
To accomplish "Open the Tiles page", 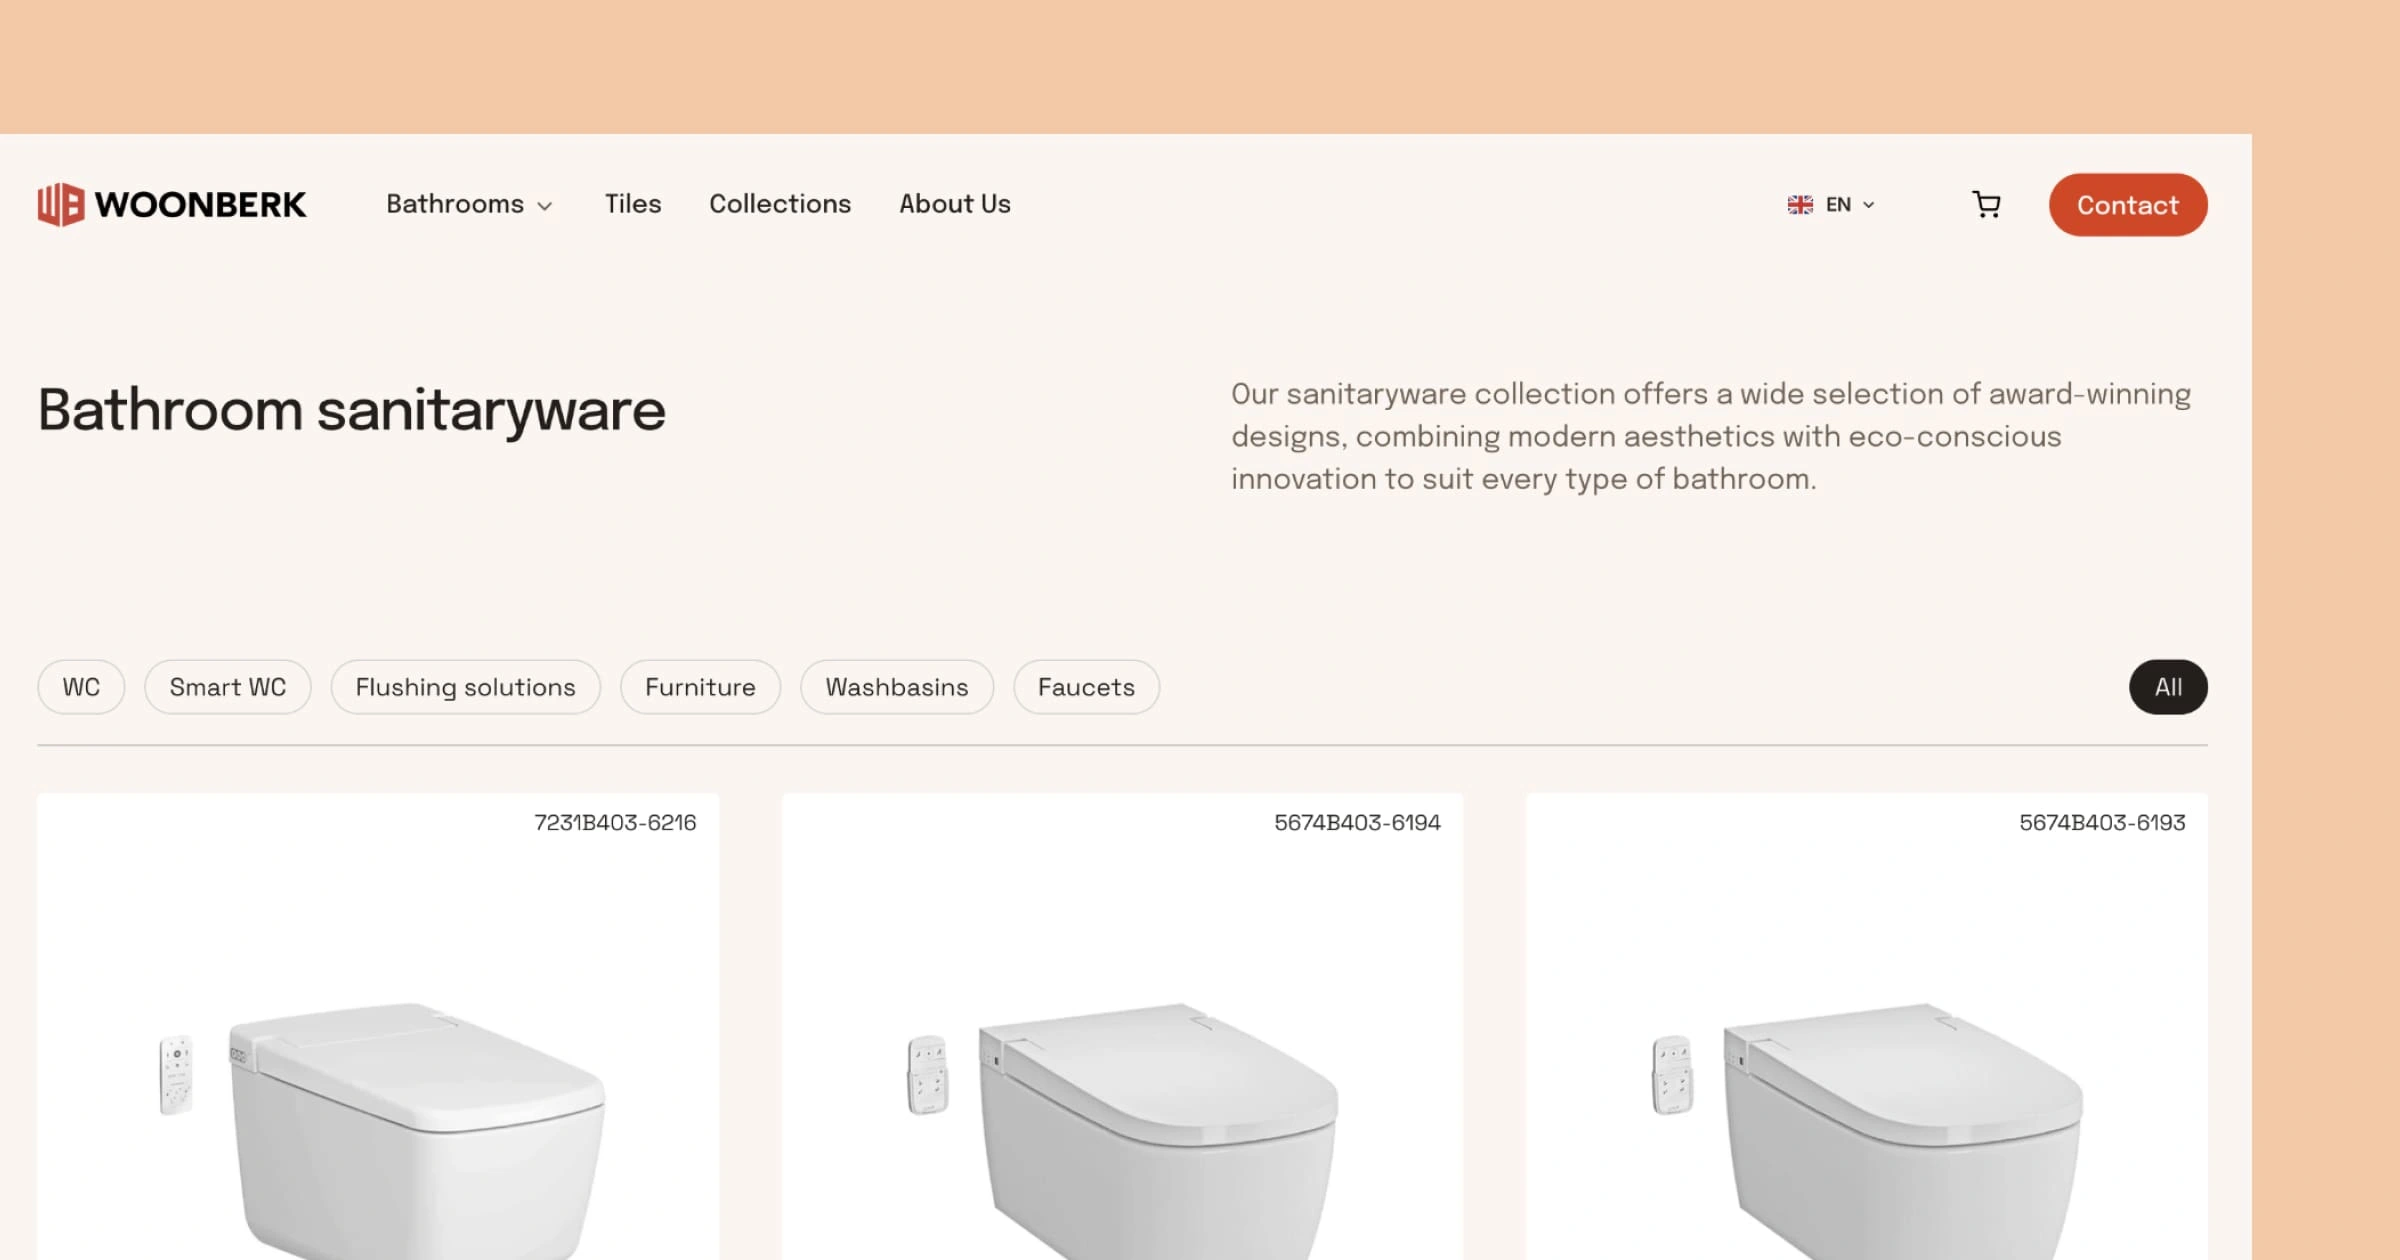I will (x=633, y=204).
